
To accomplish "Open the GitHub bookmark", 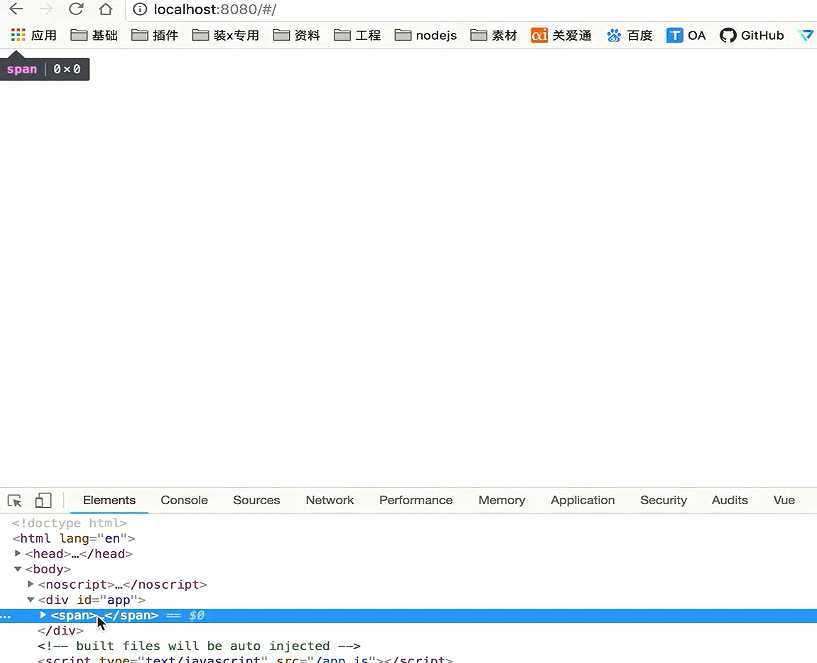I will (x=752, y=35).
